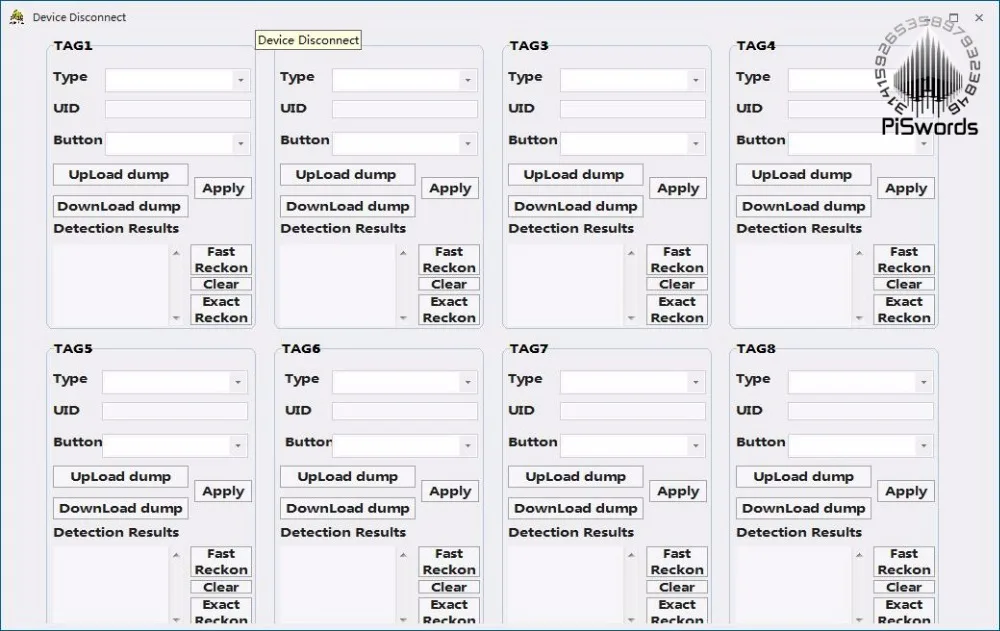Apply settings for TAG8
This screenshot has height=631, width=1000.
(x=906, y=491)
